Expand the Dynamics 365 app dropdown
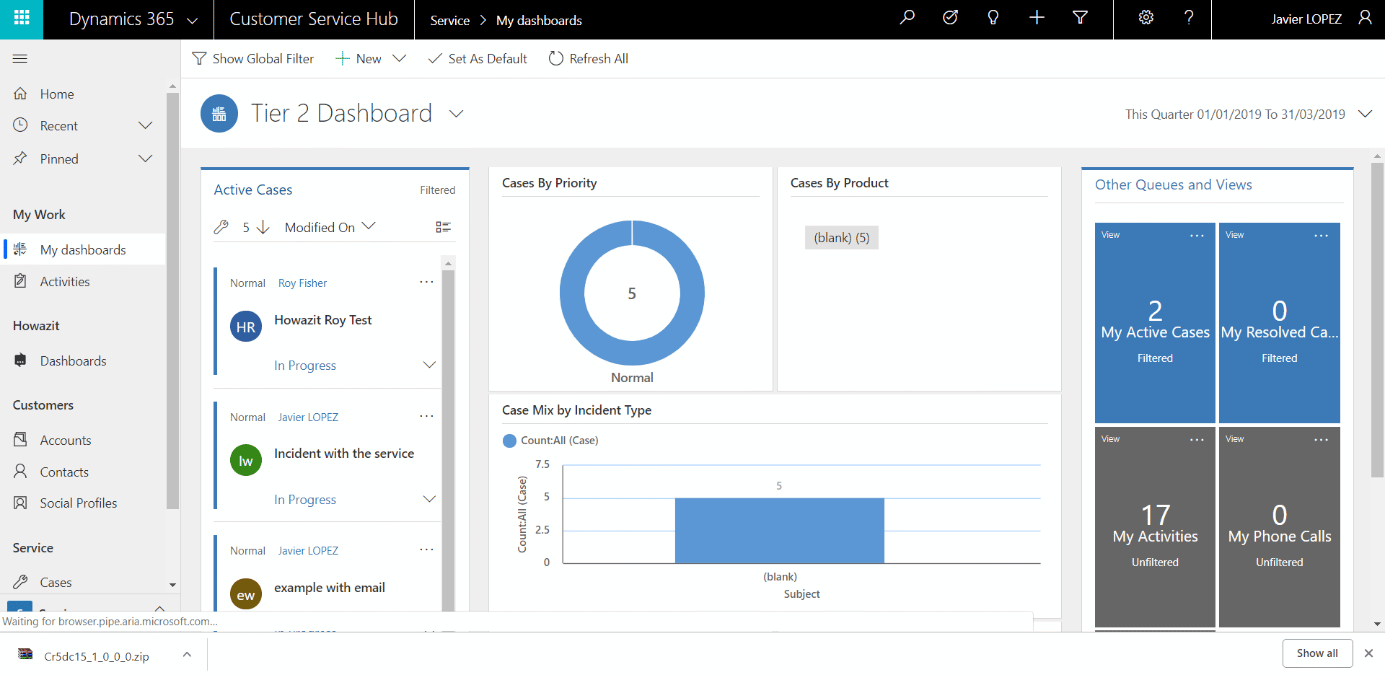Screen dimensions: 1385x675 click(x=192, y=20)
